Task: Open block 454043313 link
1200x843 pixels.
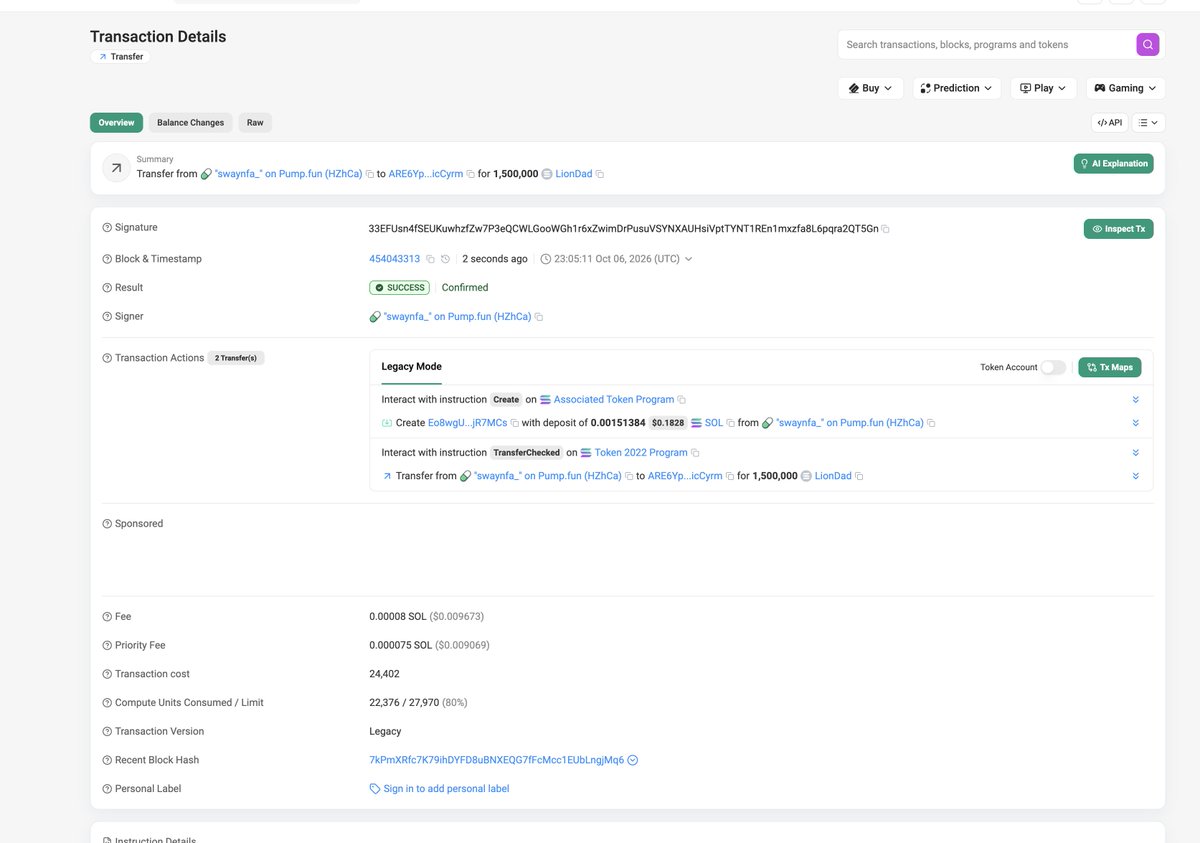Action: [395, 259]
